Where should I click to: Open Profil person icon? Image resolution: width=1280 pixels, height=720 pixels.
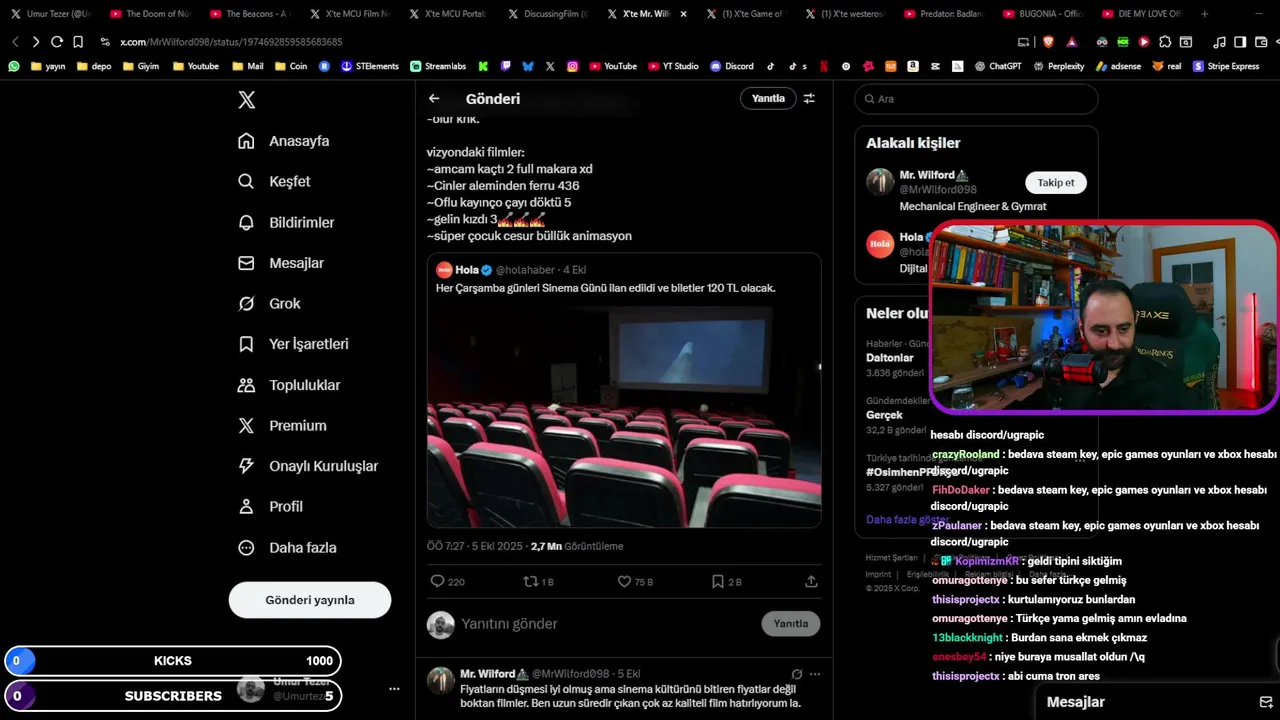tap(246, 507)
